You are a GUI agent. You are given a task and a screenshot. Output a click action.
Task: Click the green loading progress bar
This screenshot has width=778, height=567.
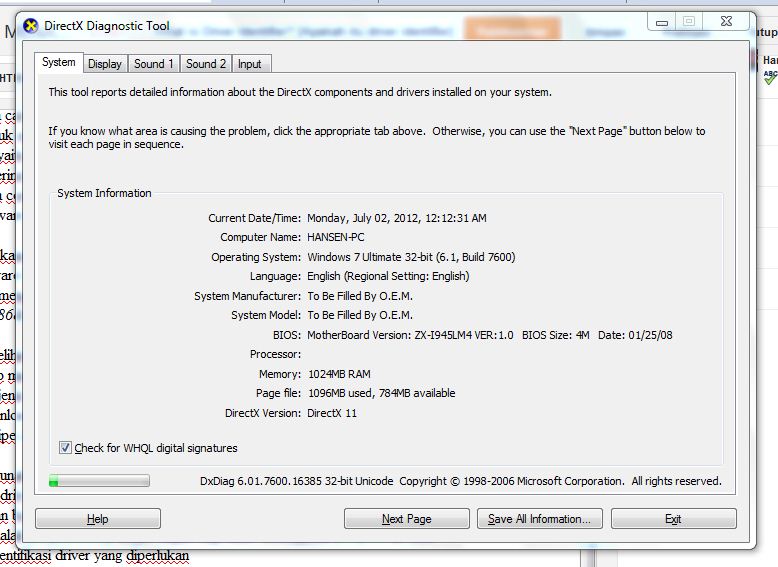(x=99, y=481)
